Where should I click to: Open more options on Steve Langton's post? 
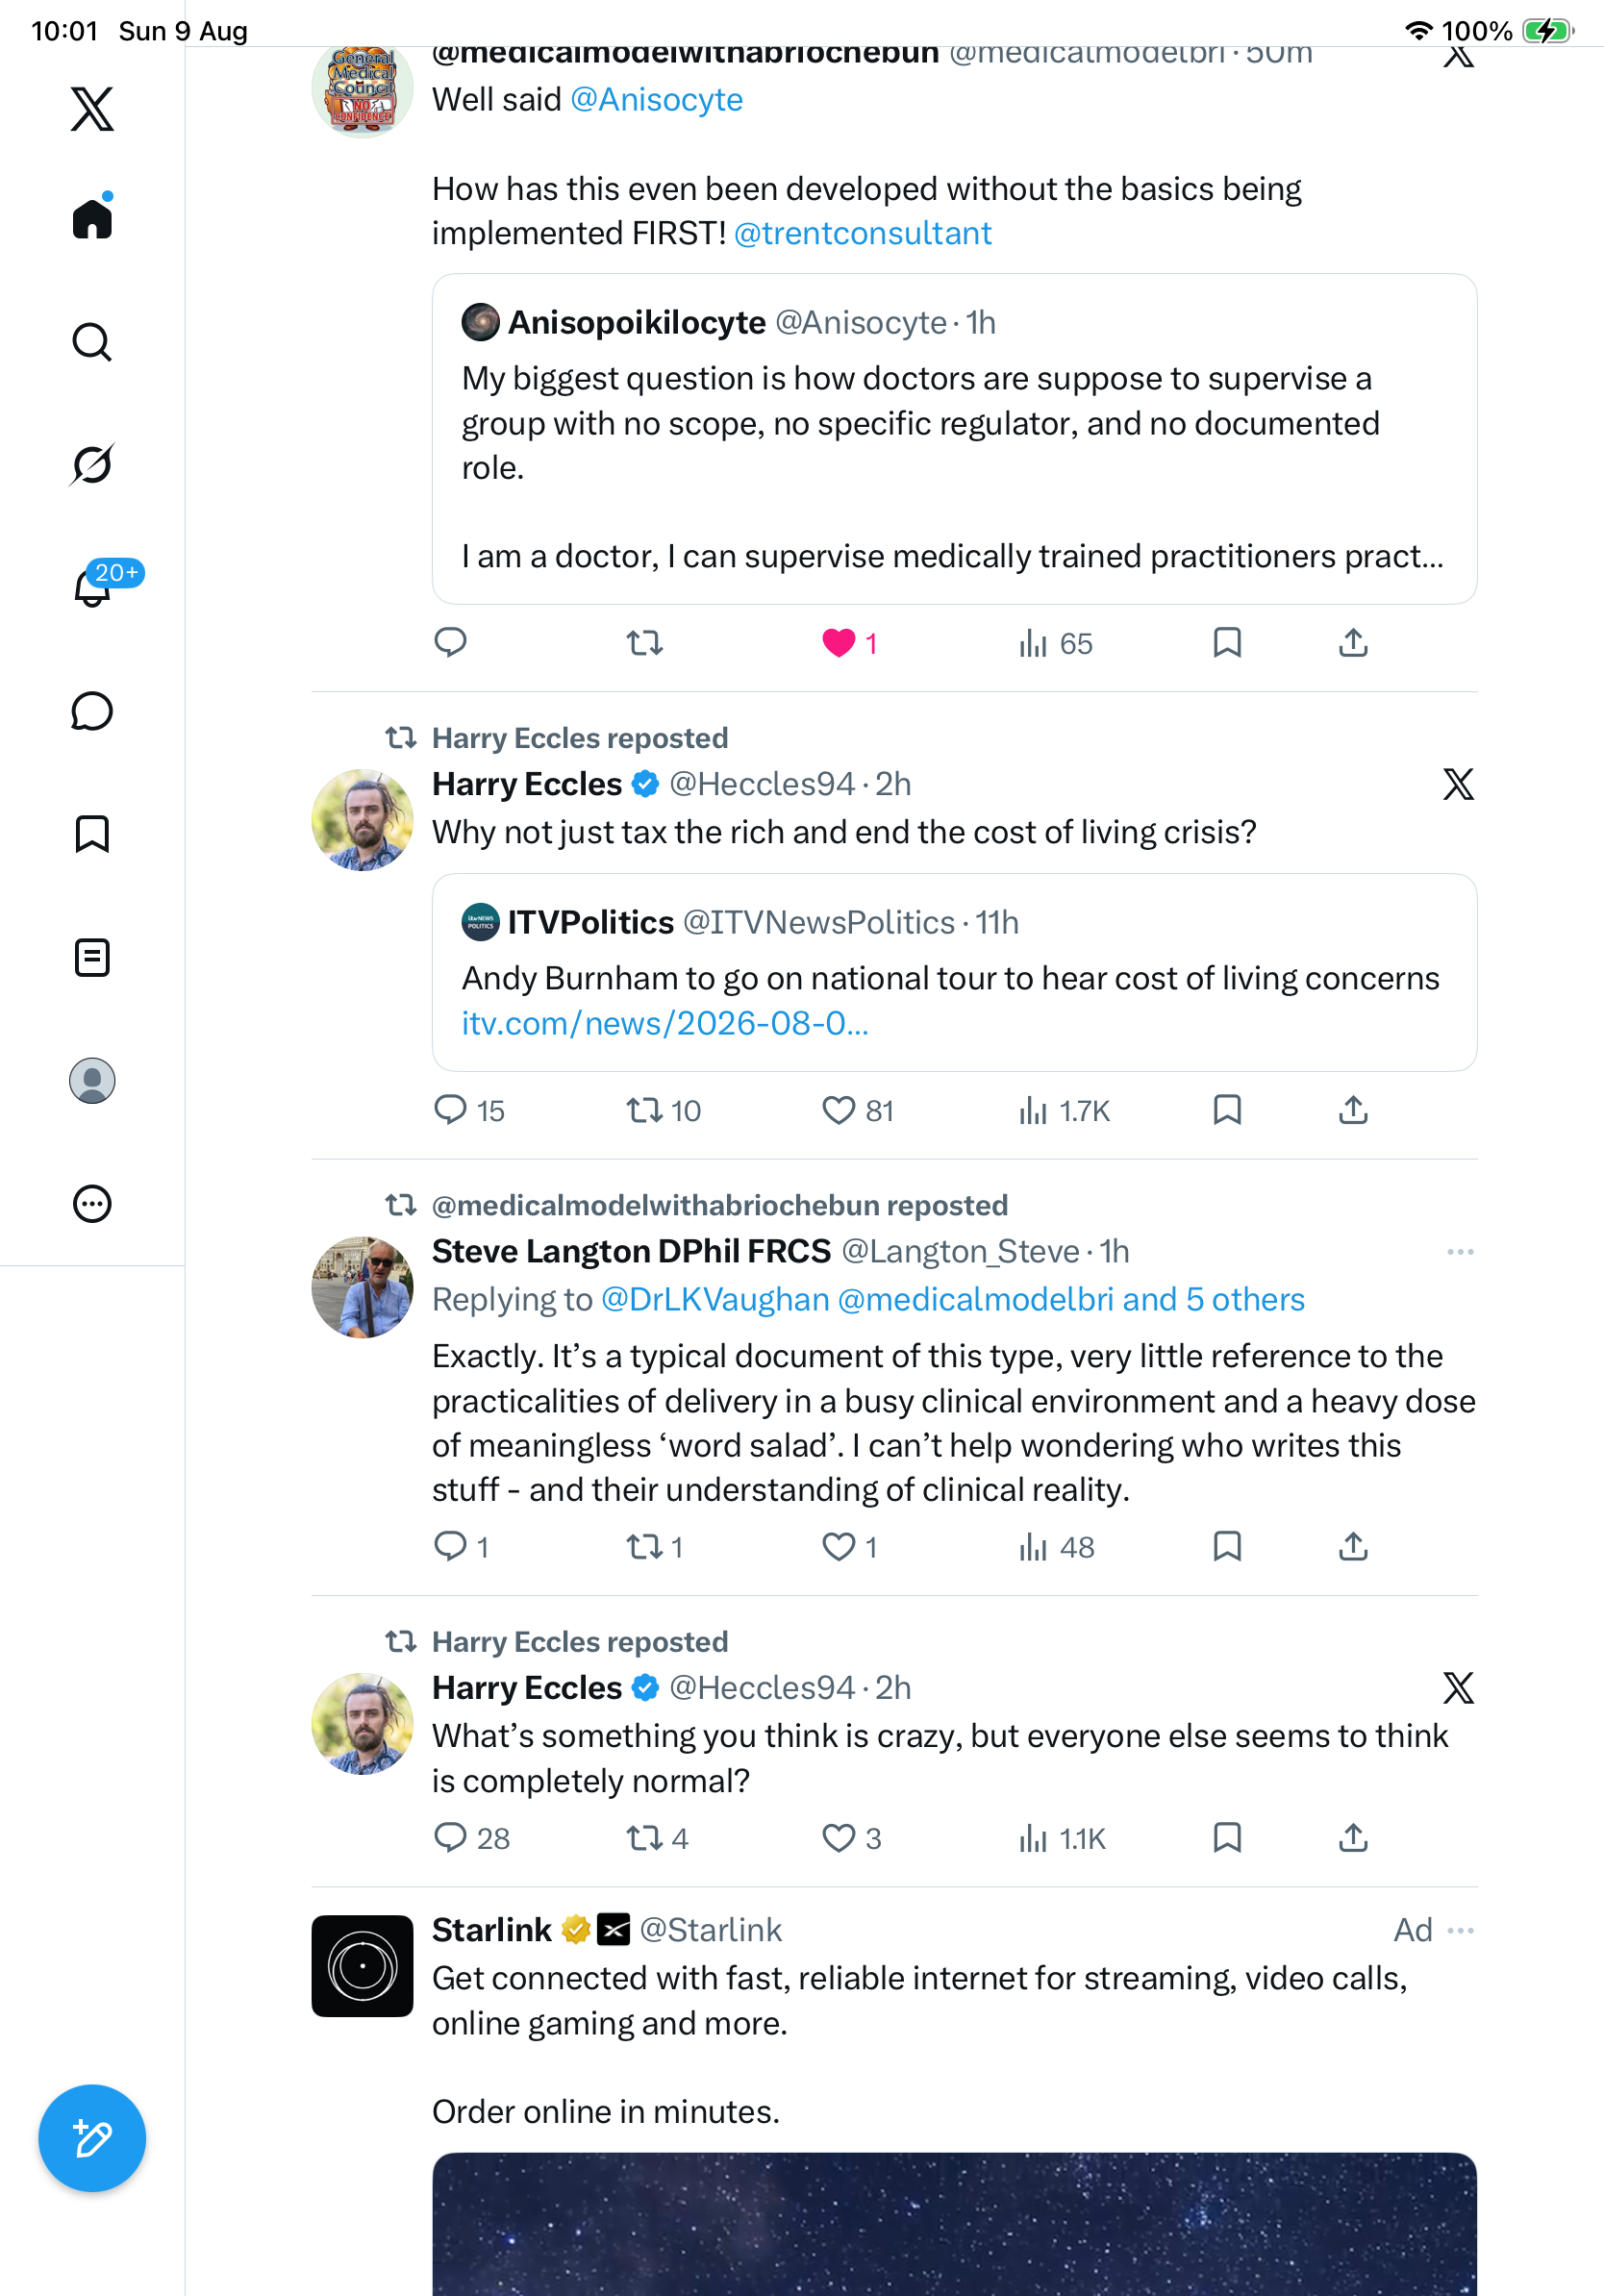(1460, 1252)
